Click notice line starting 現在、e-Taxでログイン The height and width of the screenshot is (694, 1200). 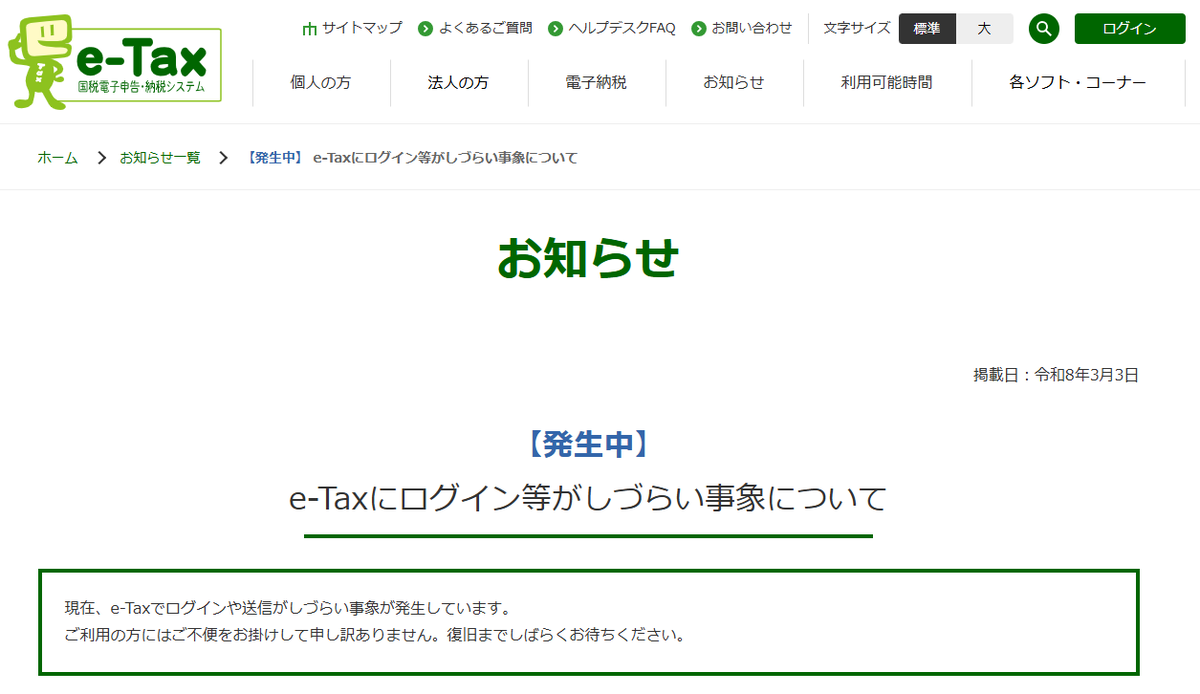[x=289, y=608]
